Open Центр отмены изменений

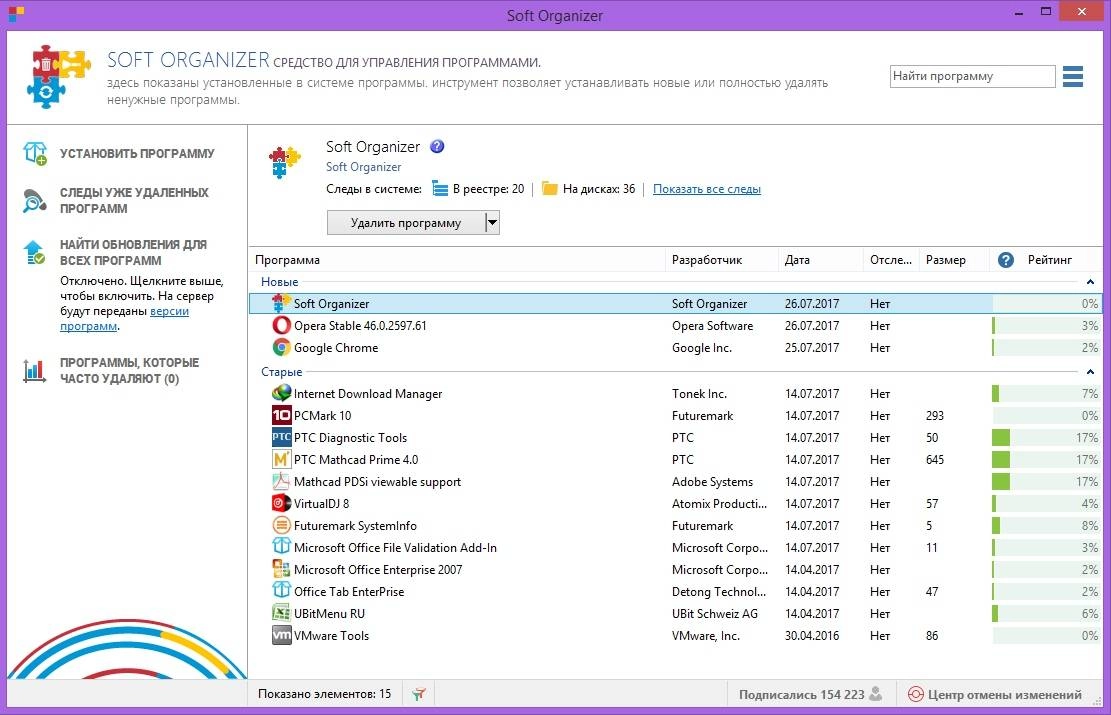coord(1004,694)
